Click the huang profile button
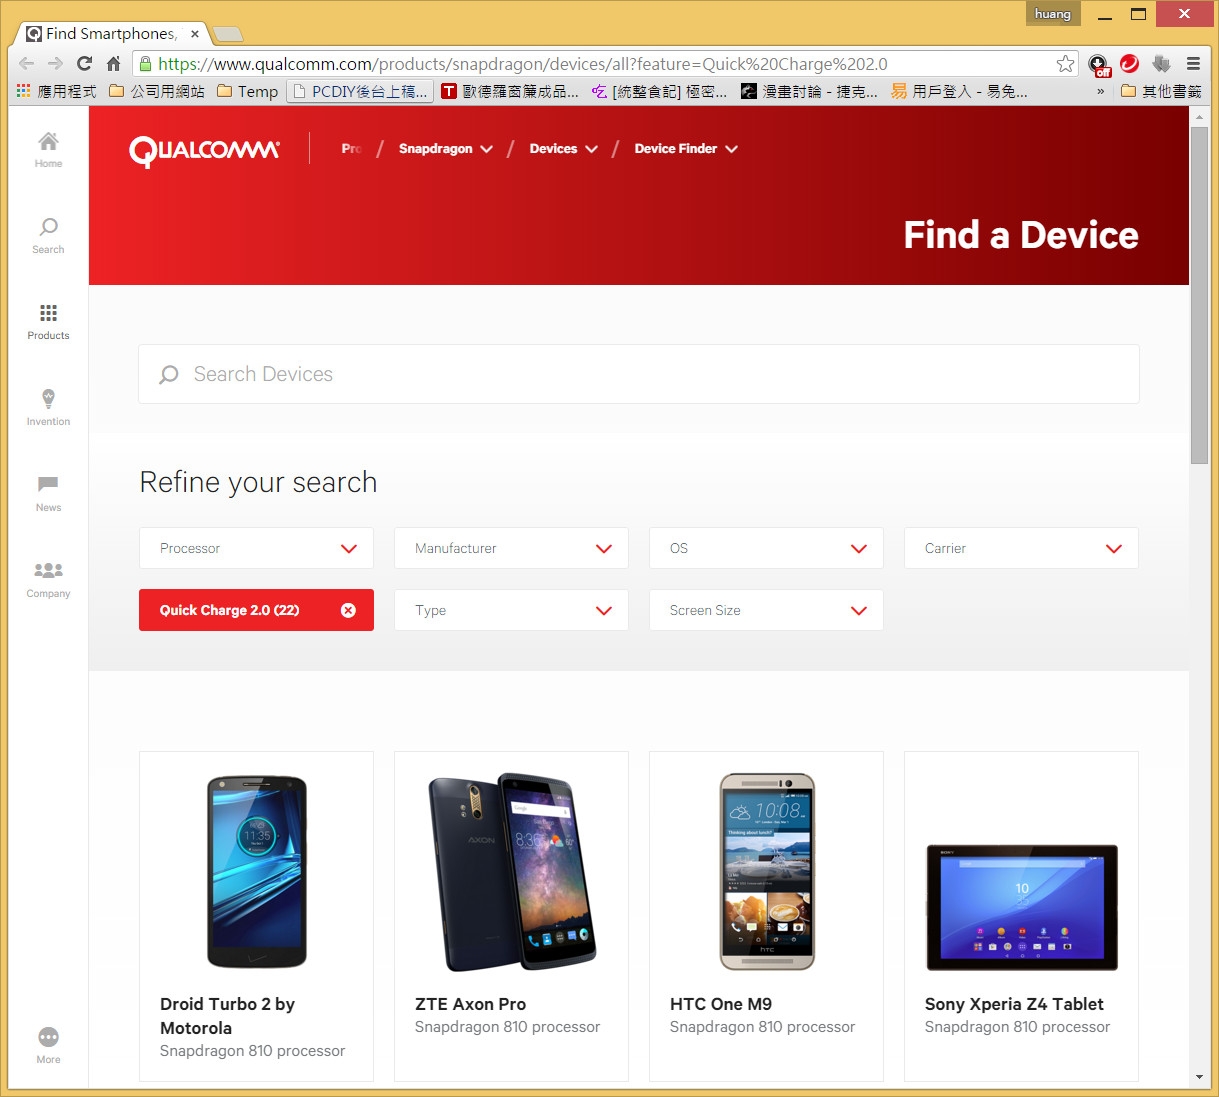 click(1053, 14)
